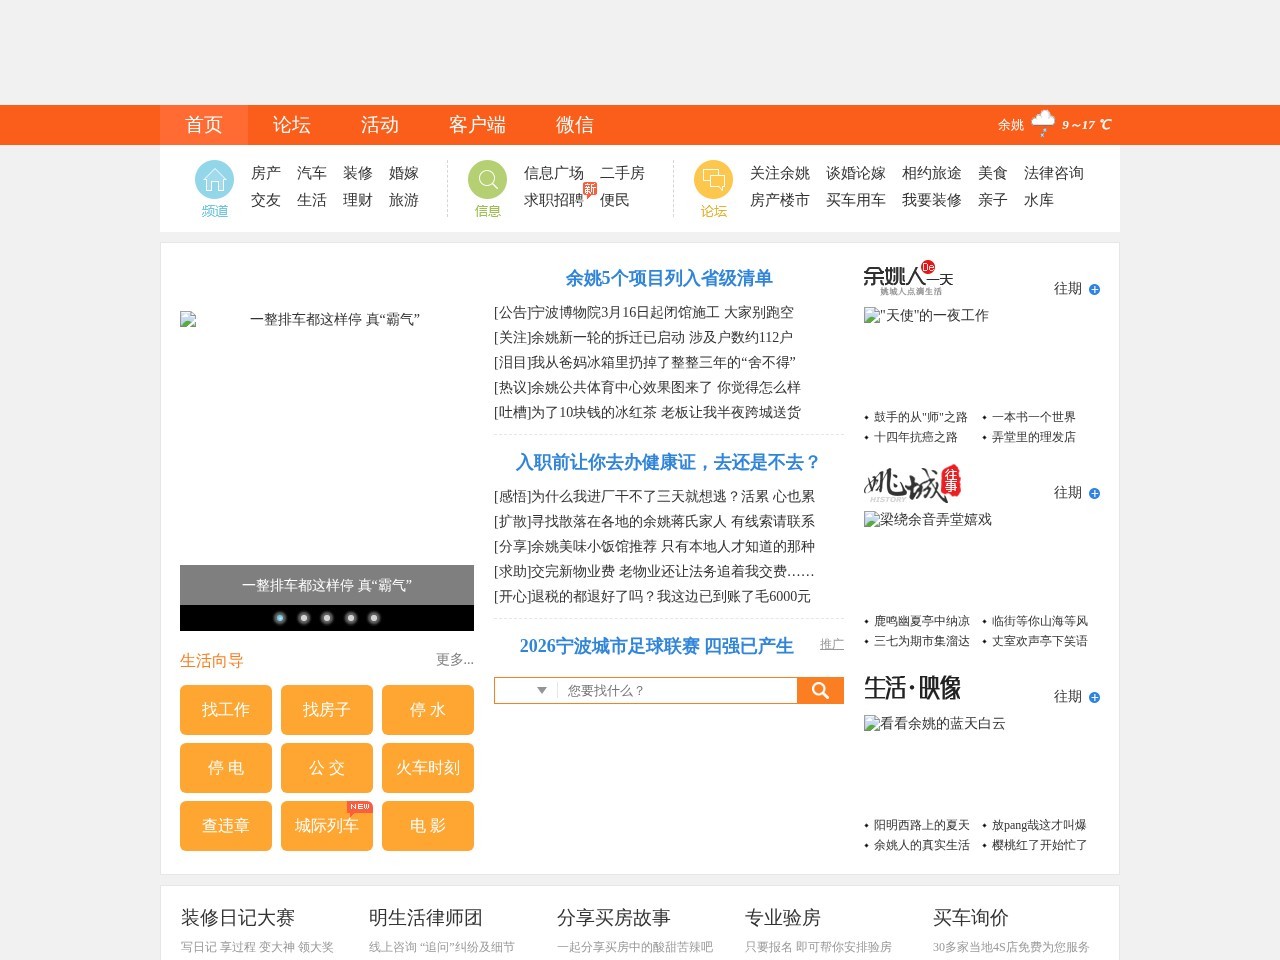Click the blue plus icon beside 余姚人一天 往期
The width and height of the screenshot is (1280, 960).
click(x=1095, y=289)
